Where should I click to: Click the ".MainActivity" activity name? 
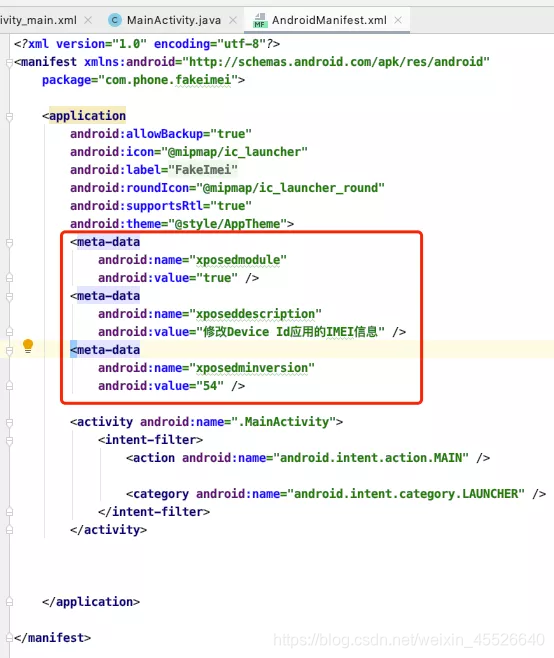click(x=283, y=422)
